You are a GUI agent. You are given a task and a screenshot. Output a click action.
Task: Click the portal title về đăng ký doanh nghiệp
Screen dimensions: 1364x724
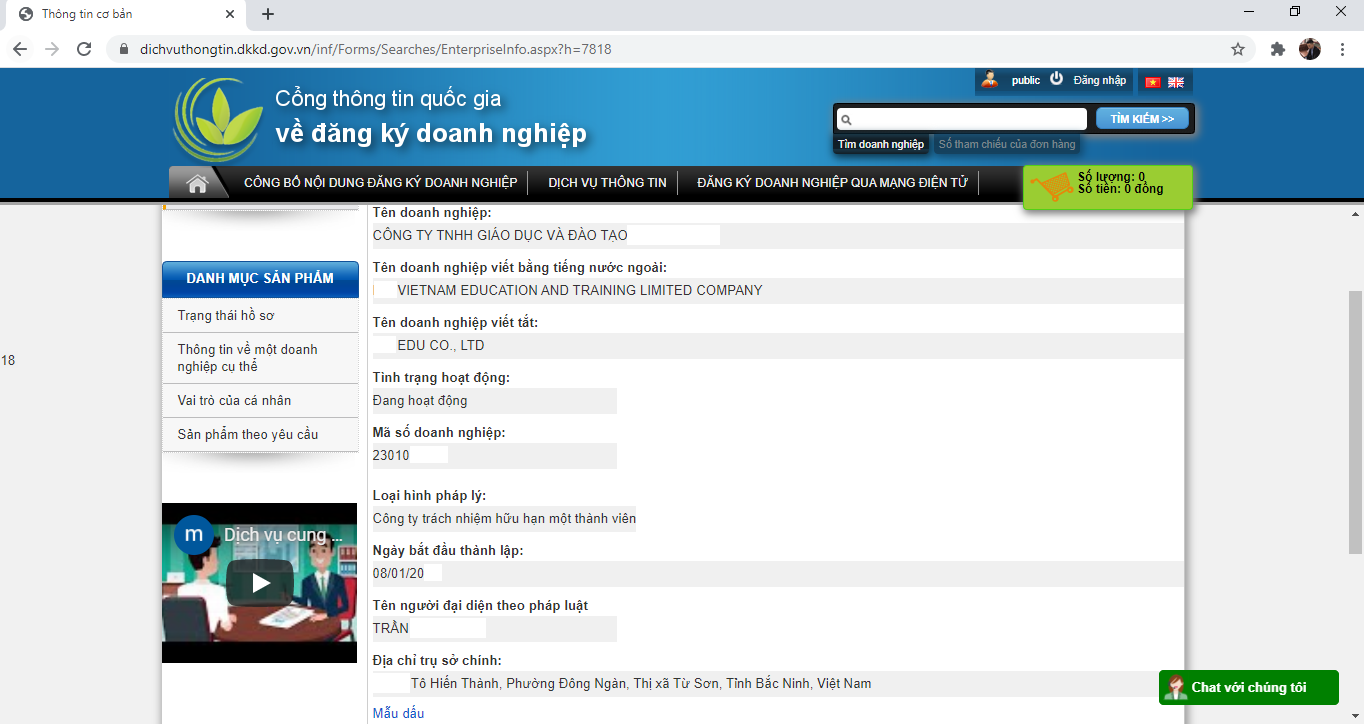pos(431,133)
